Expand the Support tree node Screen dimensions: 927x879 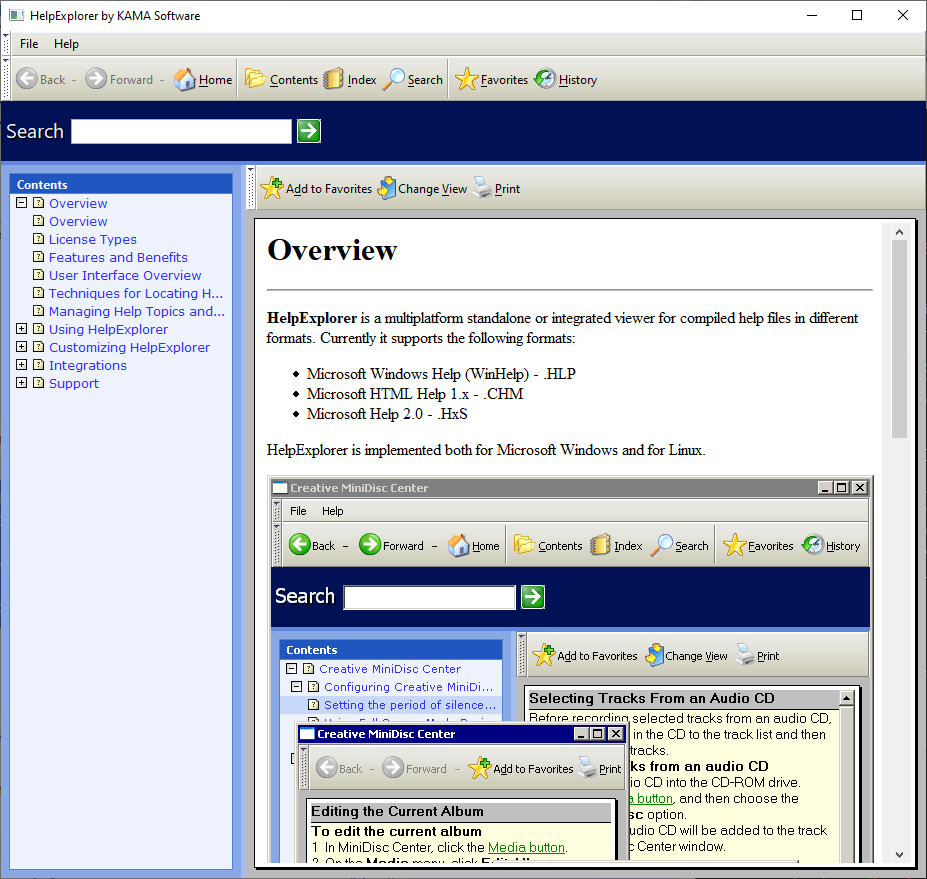click(21, 382)
